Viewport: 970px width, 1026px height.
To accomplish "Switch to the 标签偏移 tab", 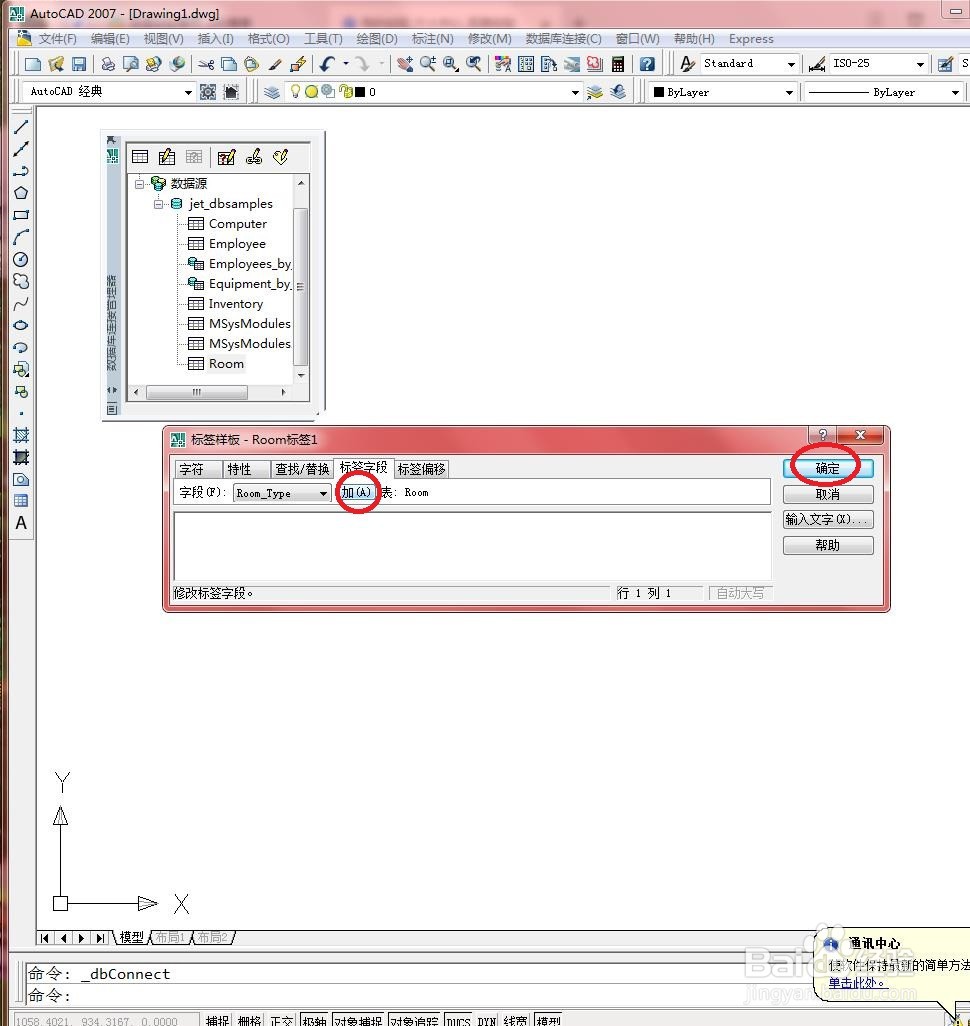I will pos(422,469).
